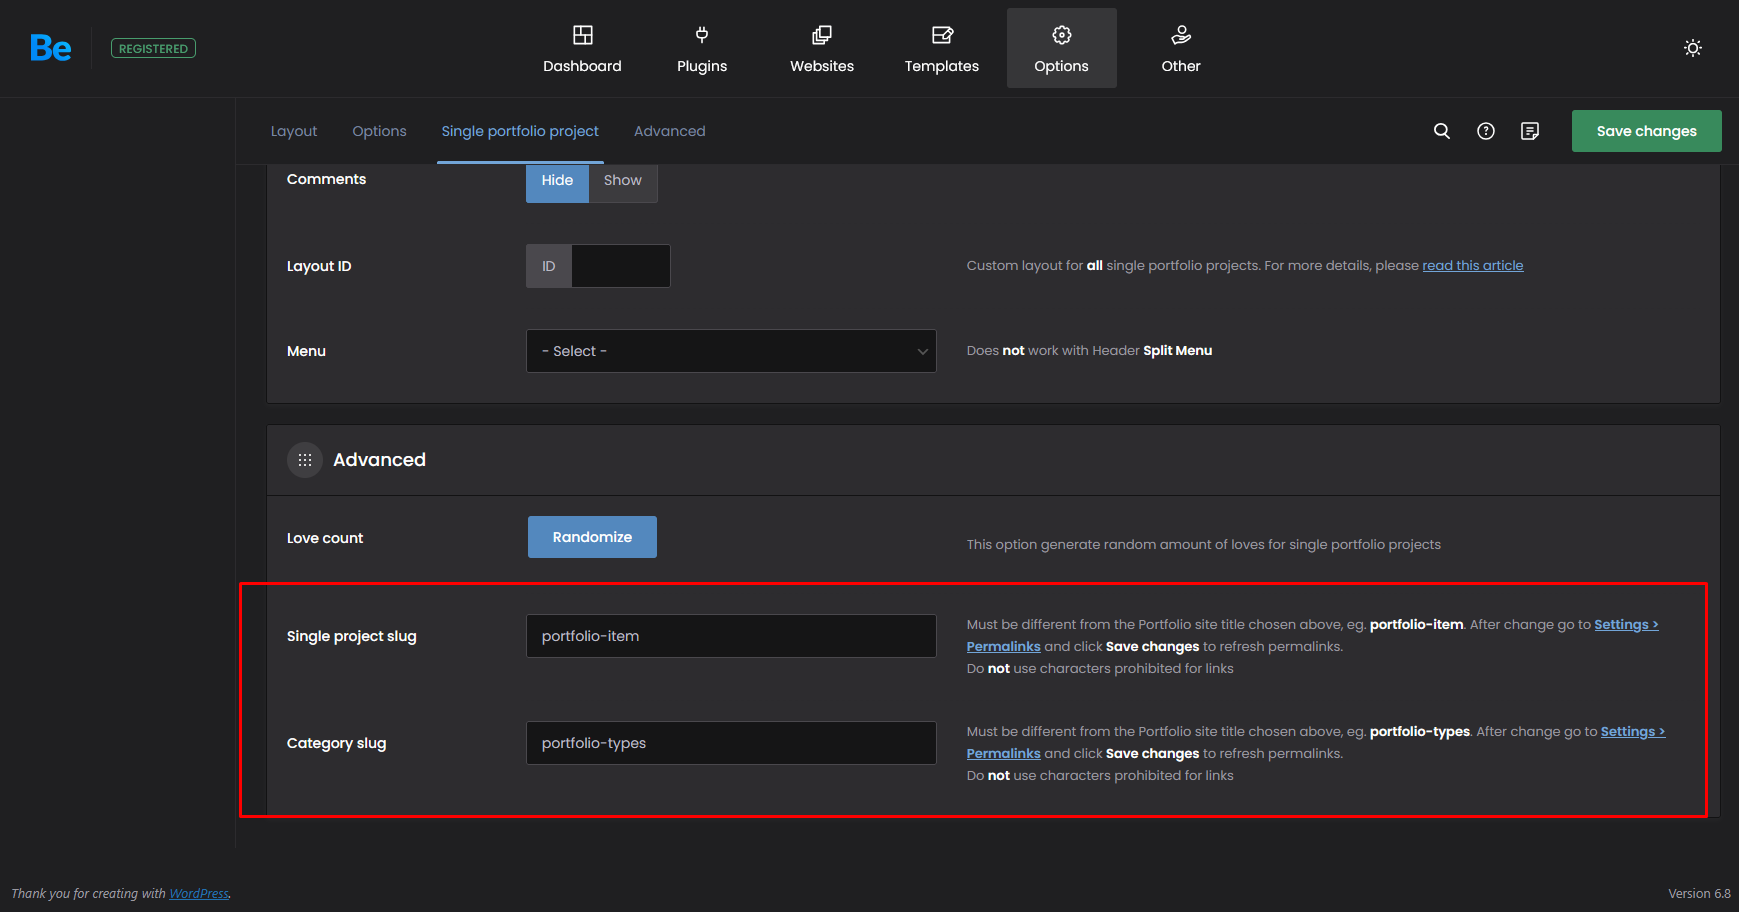This screenshot has height=912, width=1739.
Task: Set Comments to Show
Action: point(623,181)
